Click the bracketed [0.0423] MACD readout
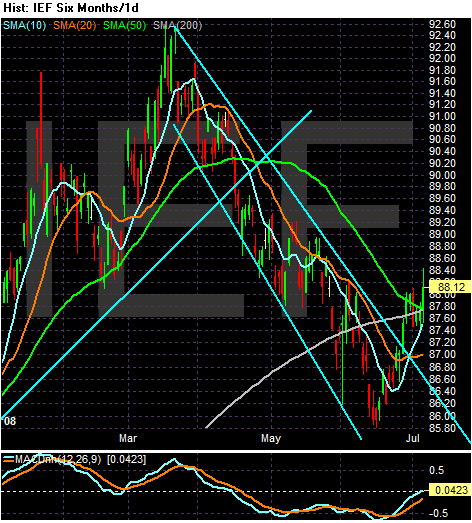 [126, 459]
